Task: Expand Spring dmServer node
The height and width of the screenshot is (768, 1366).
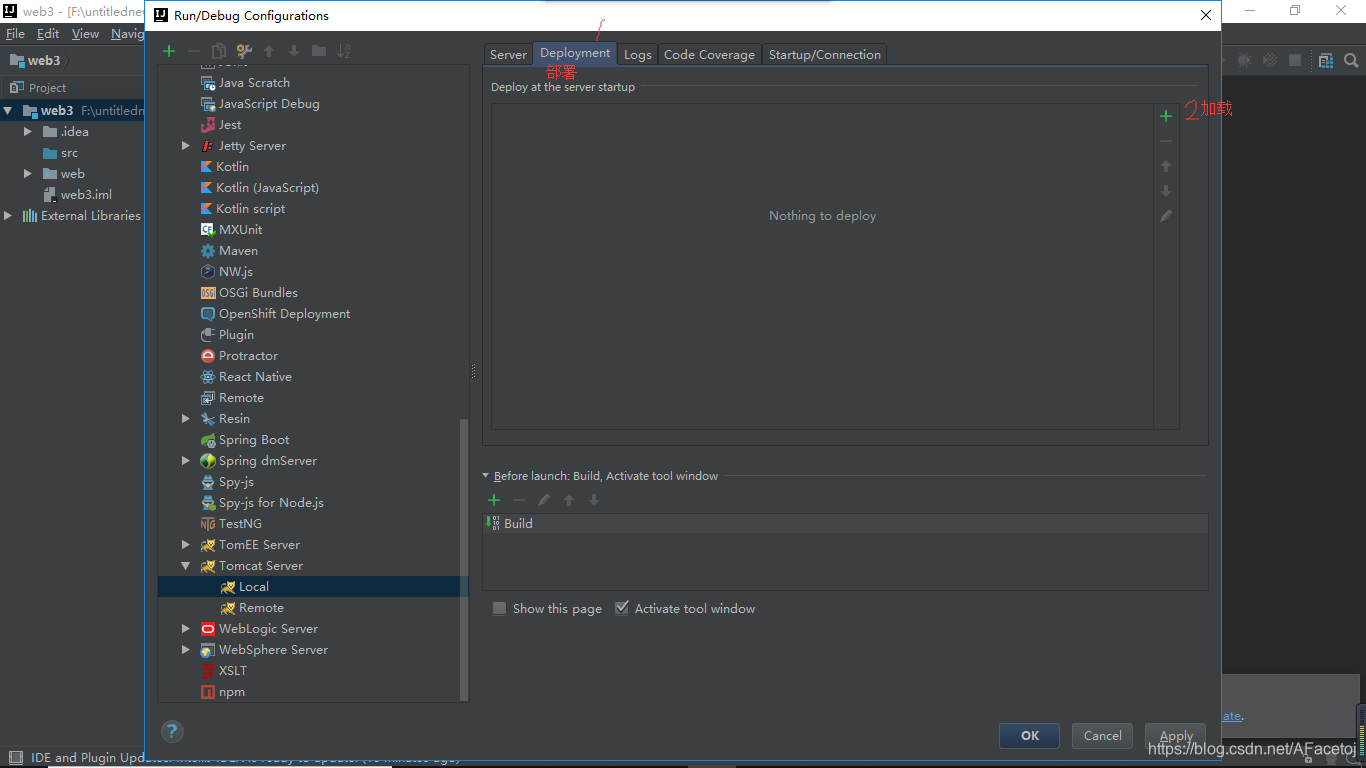Action: (186, 461)
